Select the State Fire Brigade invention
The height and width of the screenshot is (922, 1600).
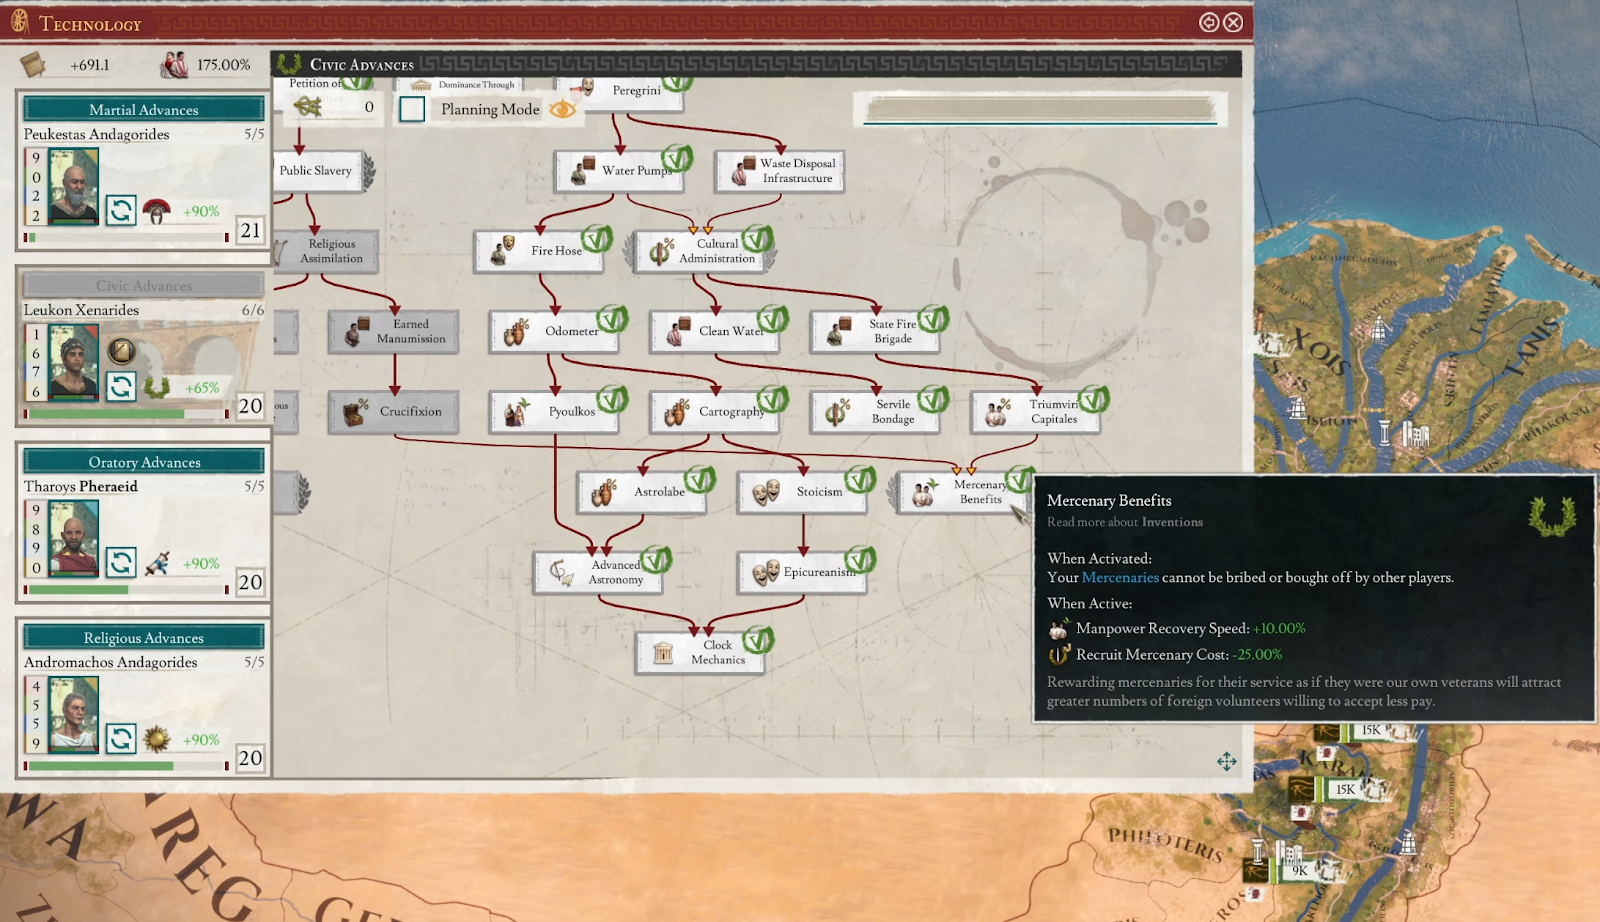876,331
